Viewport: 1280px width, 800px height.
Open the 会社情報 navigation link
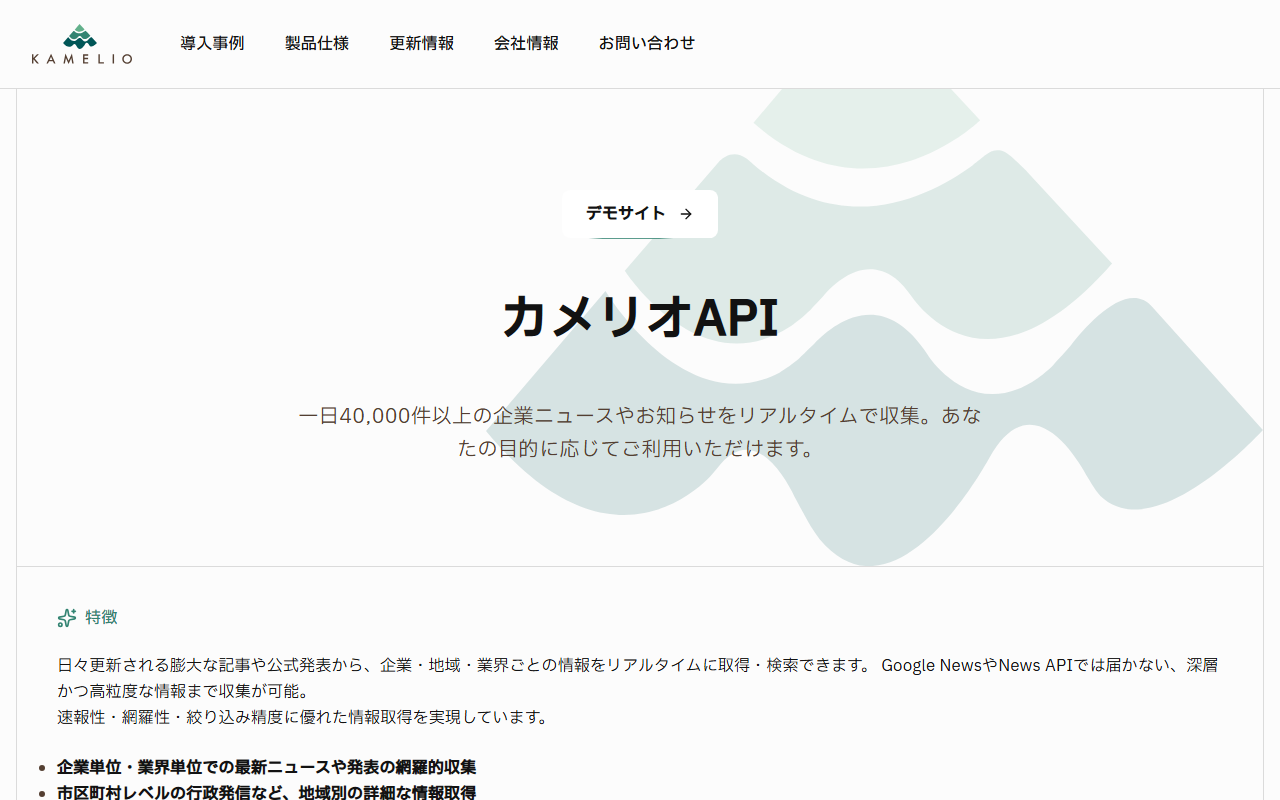[526, 43]
